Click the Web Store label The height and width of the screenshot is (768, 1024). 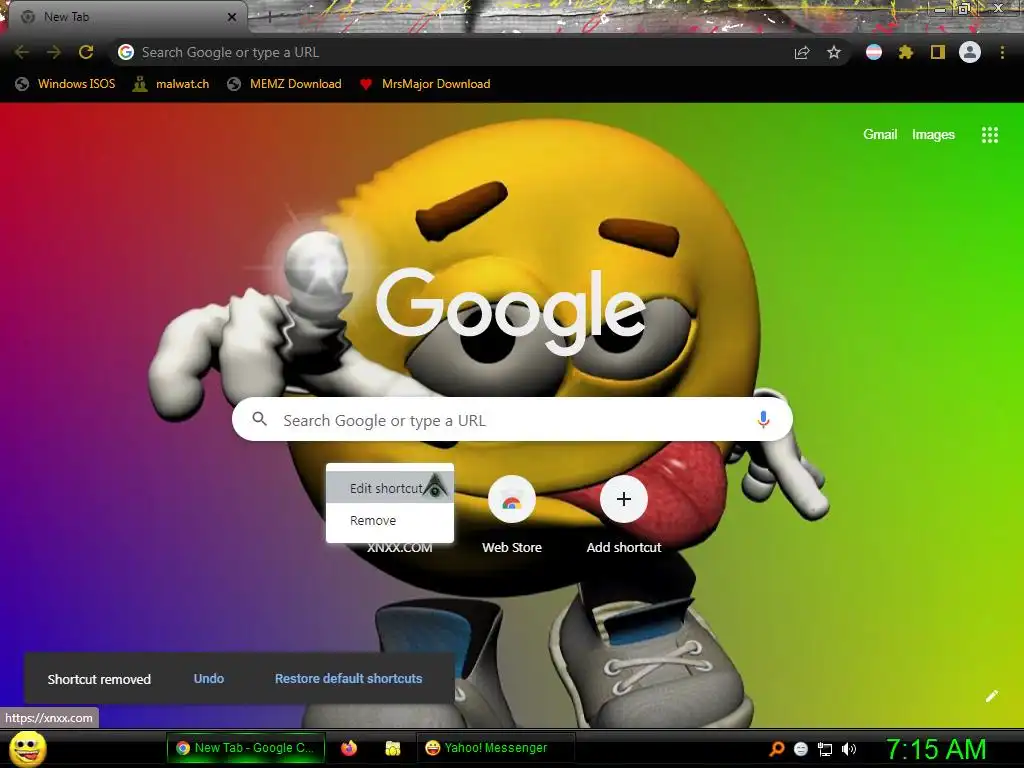512,547
